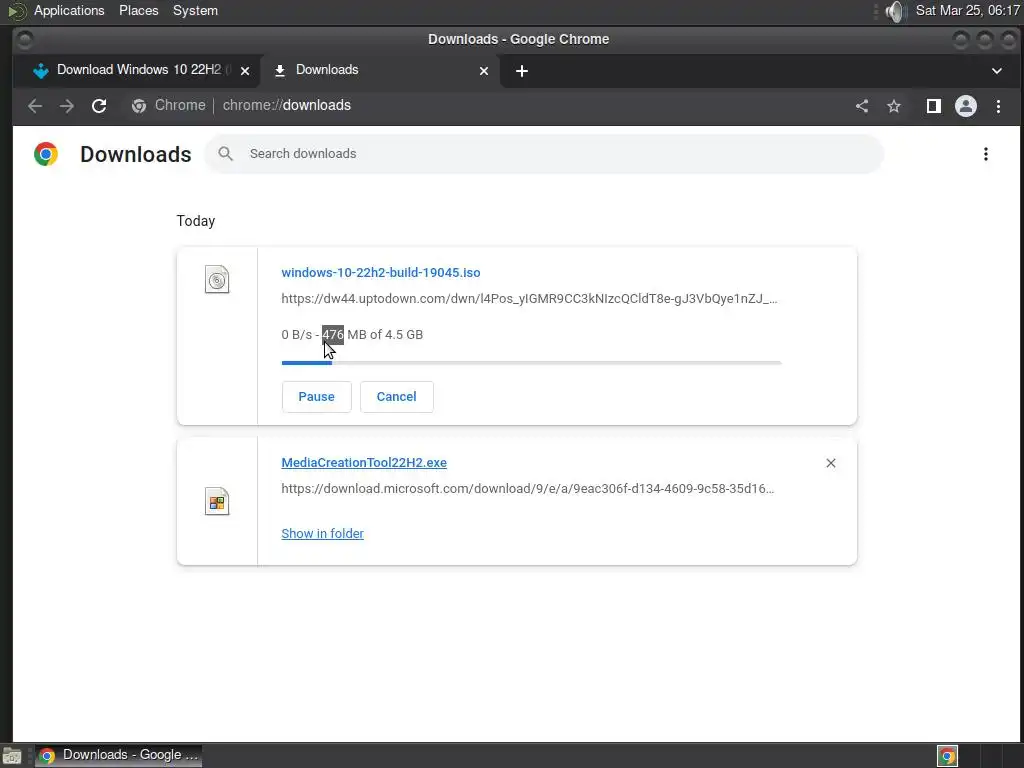Close the Download Windows 10 22H2 tab

tap(245, 71)
